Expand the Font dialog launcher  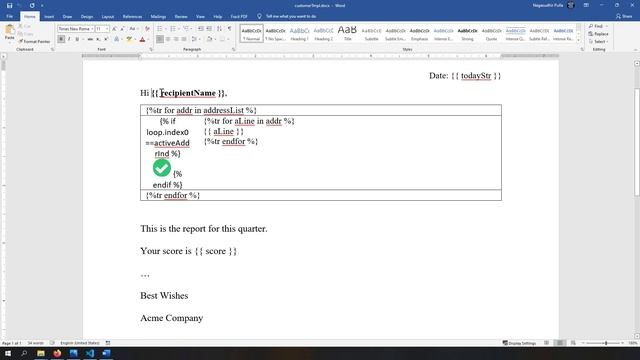click(x=151, y=49)
